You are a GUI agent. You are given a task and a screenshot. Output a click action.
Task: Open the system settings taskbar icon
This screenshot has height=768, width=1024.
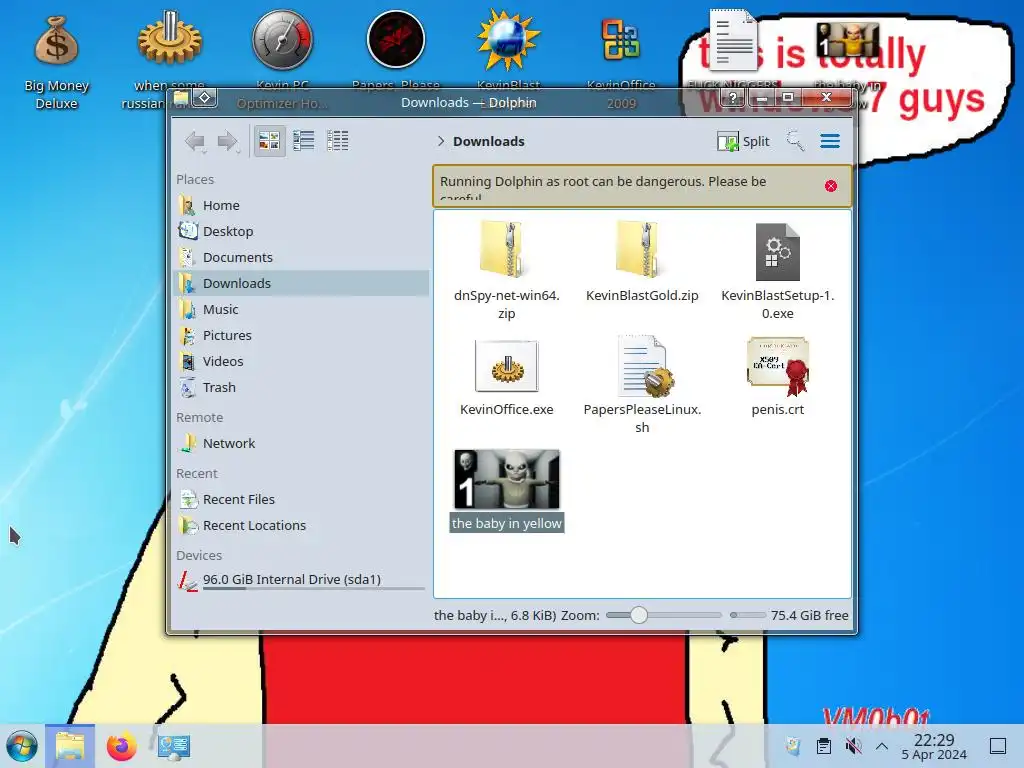click(x=173, y=746)
